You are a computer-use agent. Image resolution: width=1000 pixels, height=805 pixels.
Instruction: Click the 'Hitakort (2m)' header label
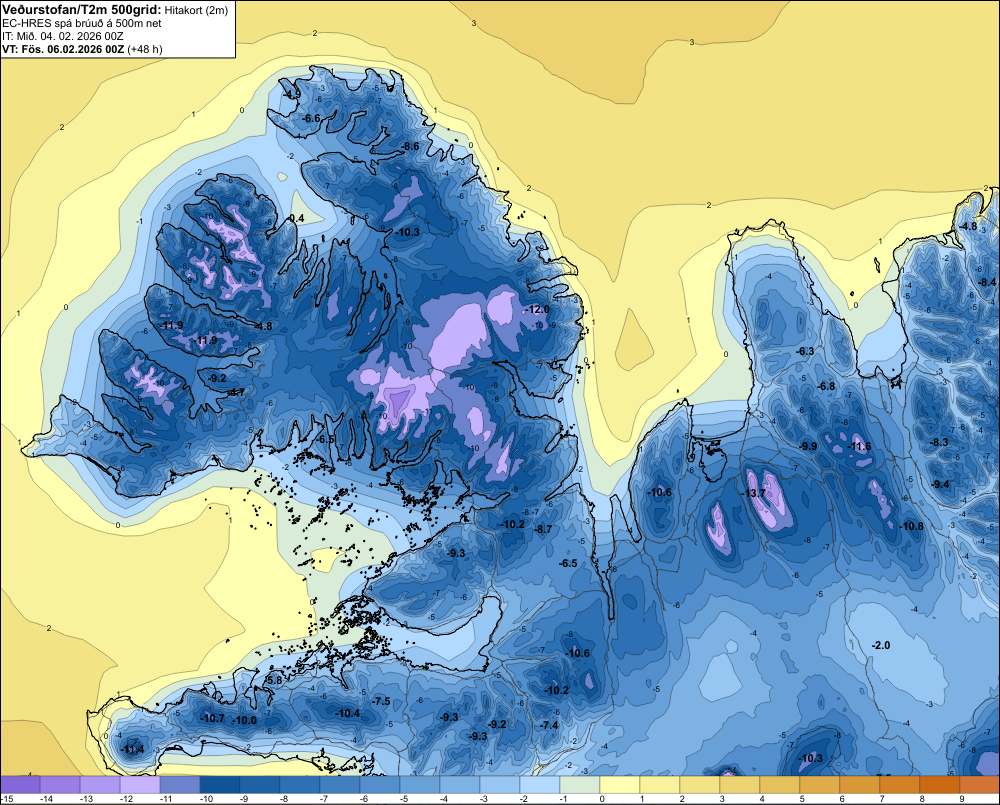tap(196, 10)
